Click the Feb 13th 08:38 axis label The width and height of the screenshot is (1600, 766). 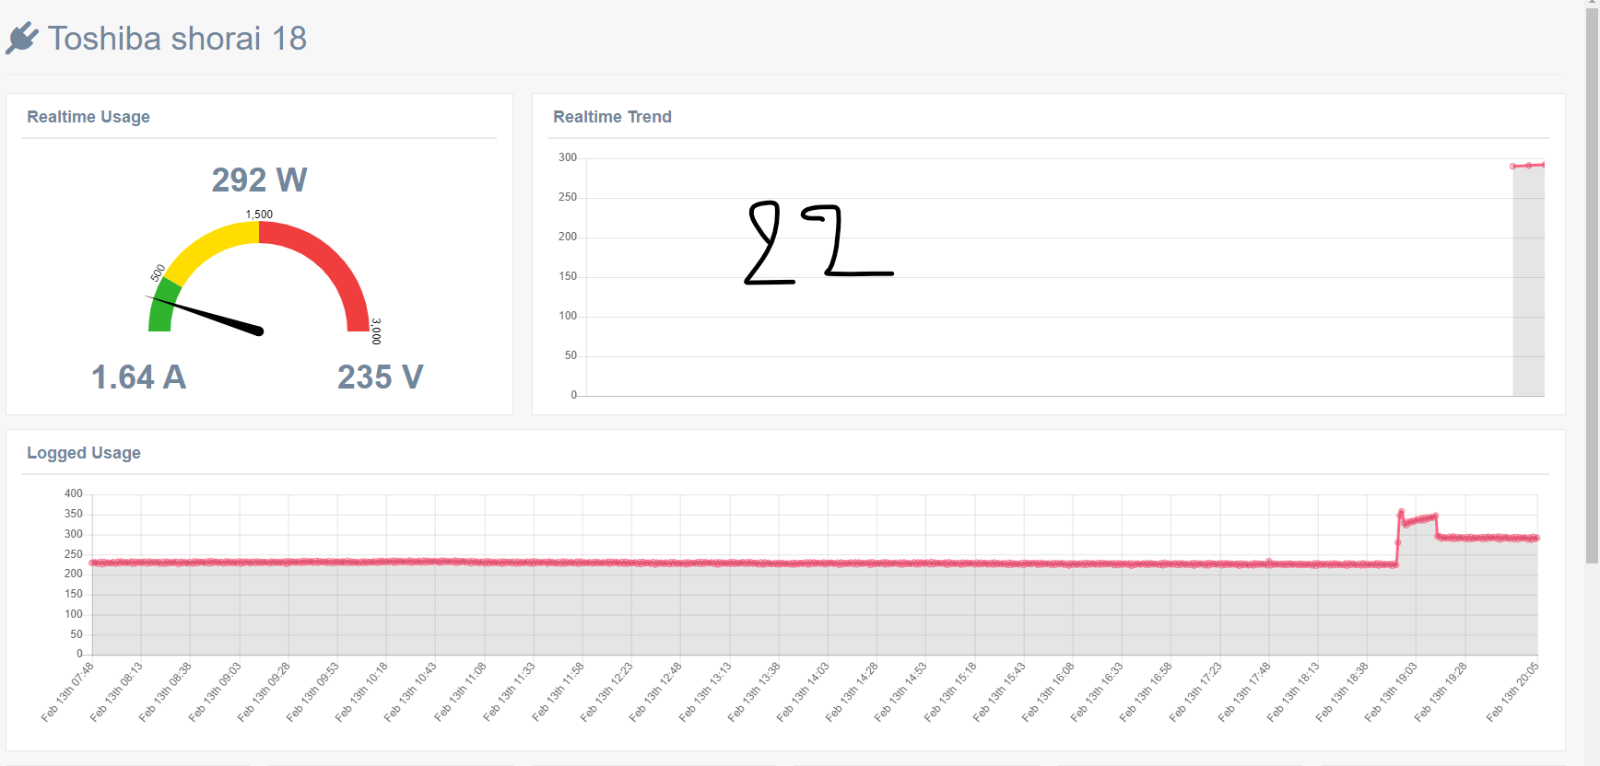(x=165, y=692)
